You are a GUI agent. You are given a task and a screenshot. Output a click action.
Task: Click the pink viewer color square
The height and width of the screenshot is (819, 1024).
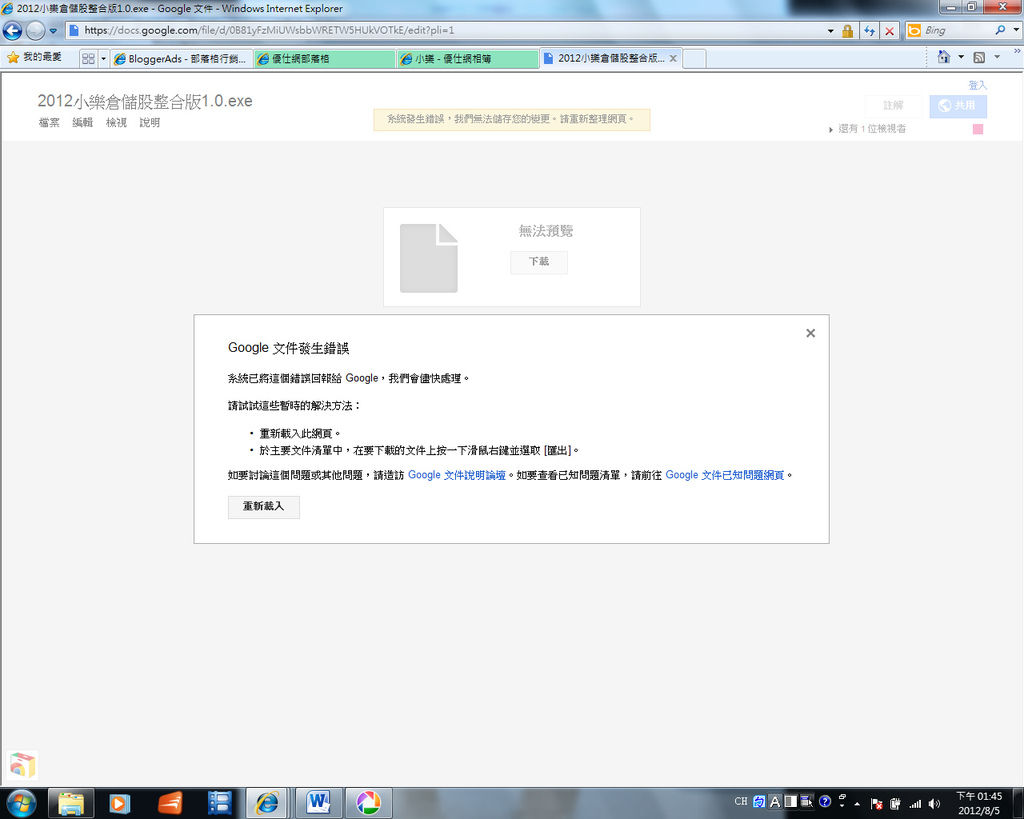coord(978,129)
